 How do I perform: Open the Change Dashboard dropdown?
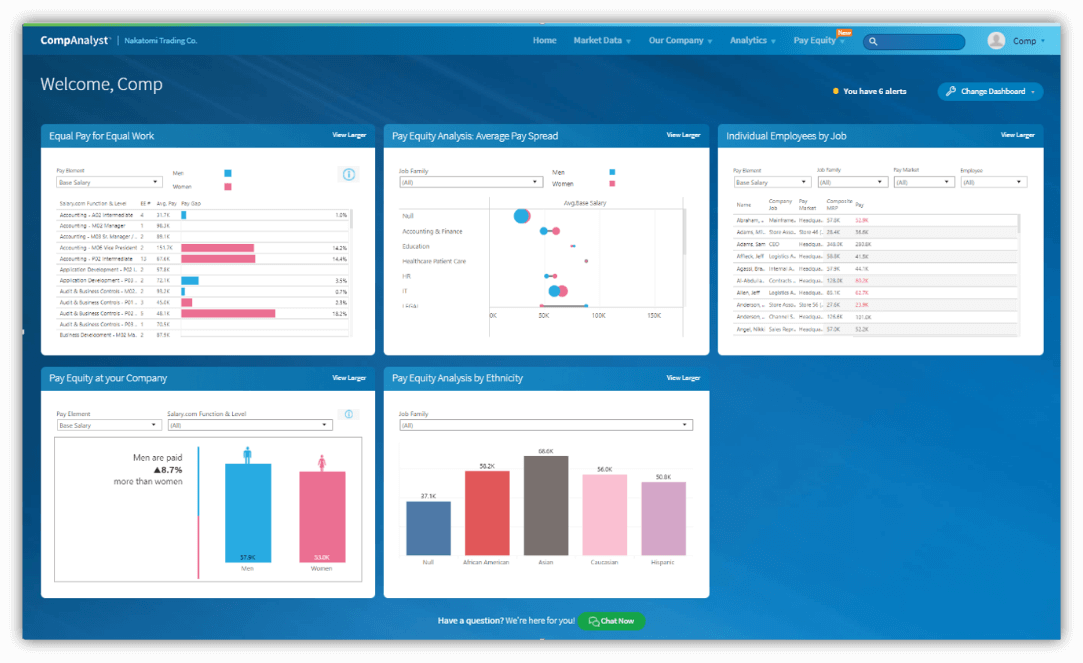990,91
